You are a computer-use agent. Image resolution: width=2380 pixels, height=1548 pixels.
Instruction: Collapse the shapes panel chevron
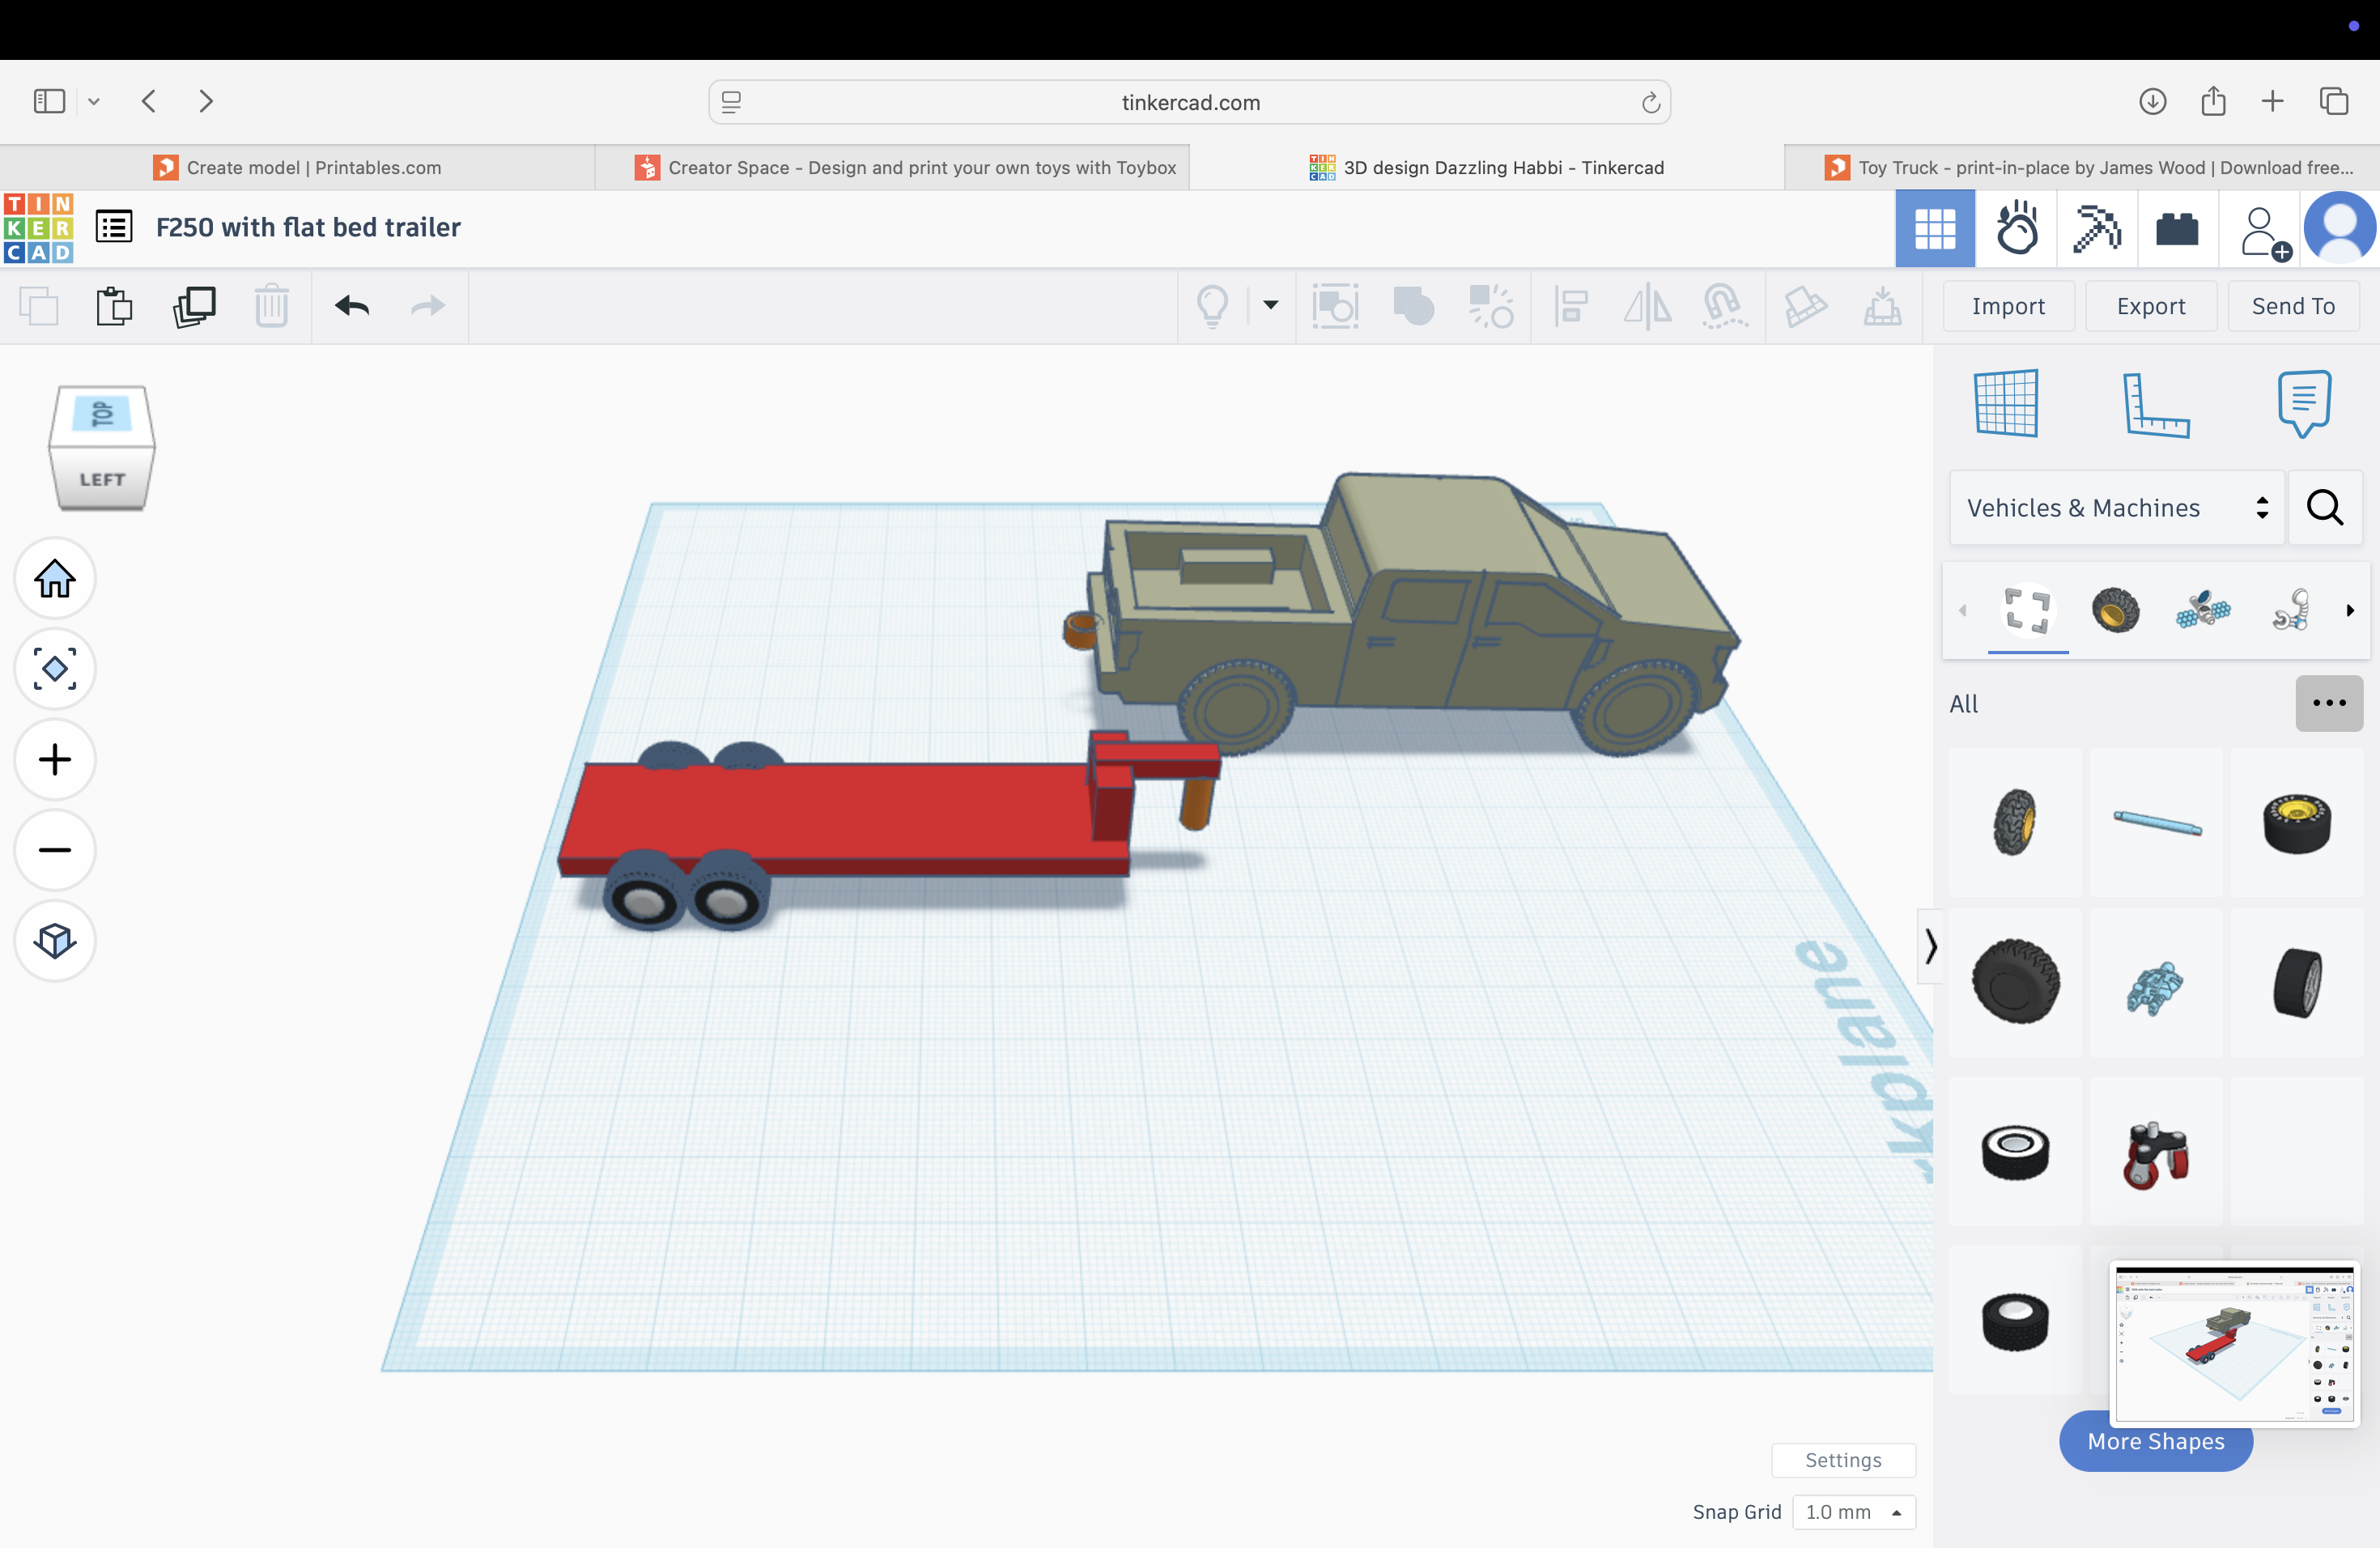click(1930, 946)
